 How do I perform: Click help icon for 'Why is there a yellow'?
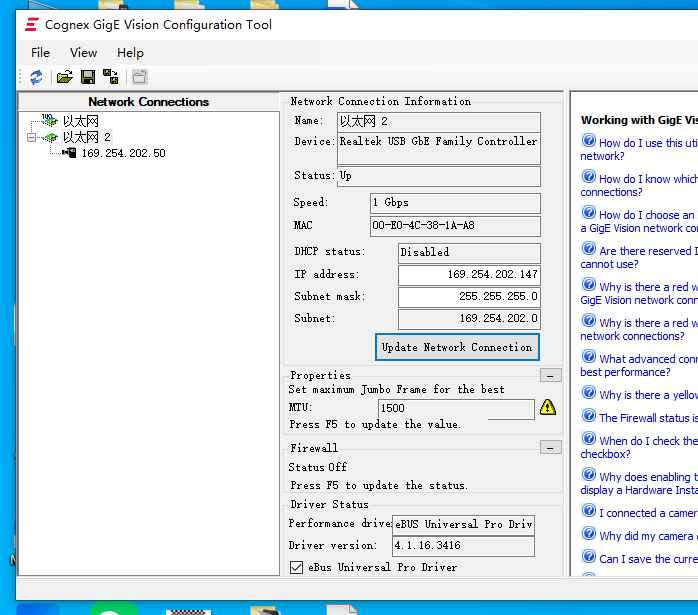point(588,392)
